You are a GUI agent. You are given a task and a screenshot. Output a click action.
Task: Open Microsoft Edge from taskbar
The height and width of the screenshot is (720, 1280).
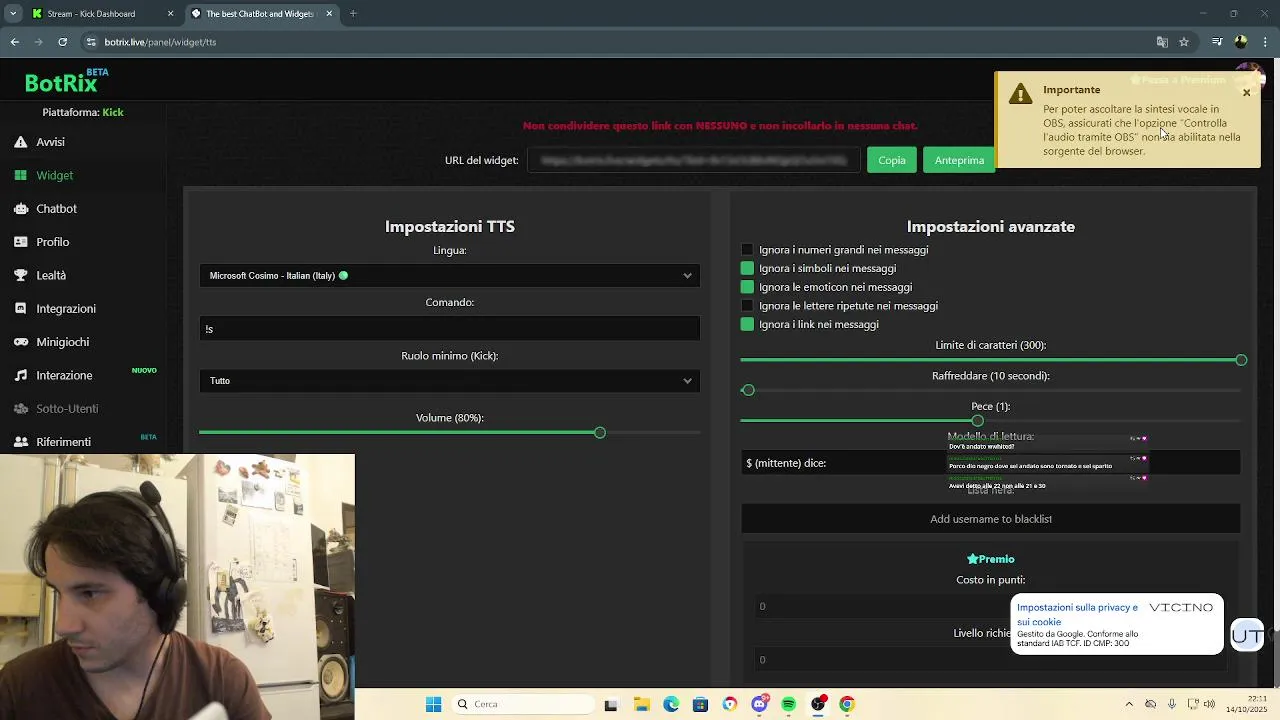671,704
